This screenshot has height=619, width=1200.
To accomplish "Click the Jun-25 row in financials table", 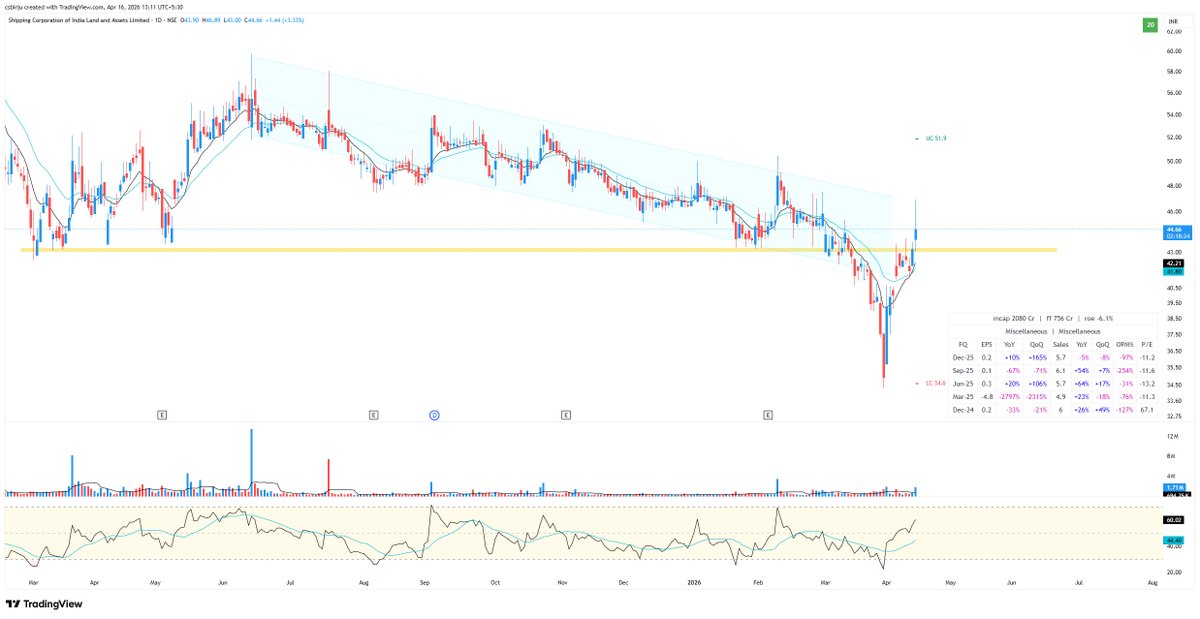I will click(x=1053, y=383).
